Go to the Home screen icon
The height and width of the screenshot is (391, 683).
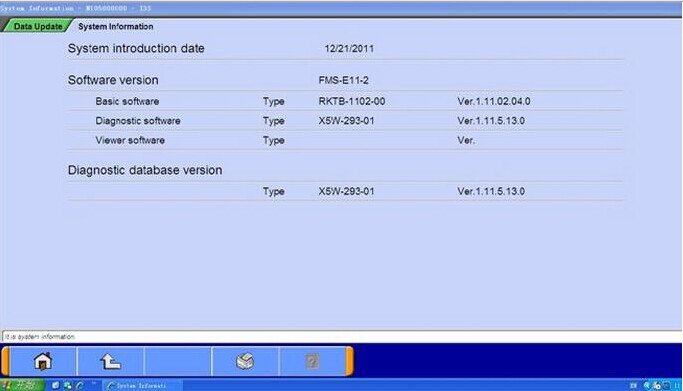click(x=43, y=361)
